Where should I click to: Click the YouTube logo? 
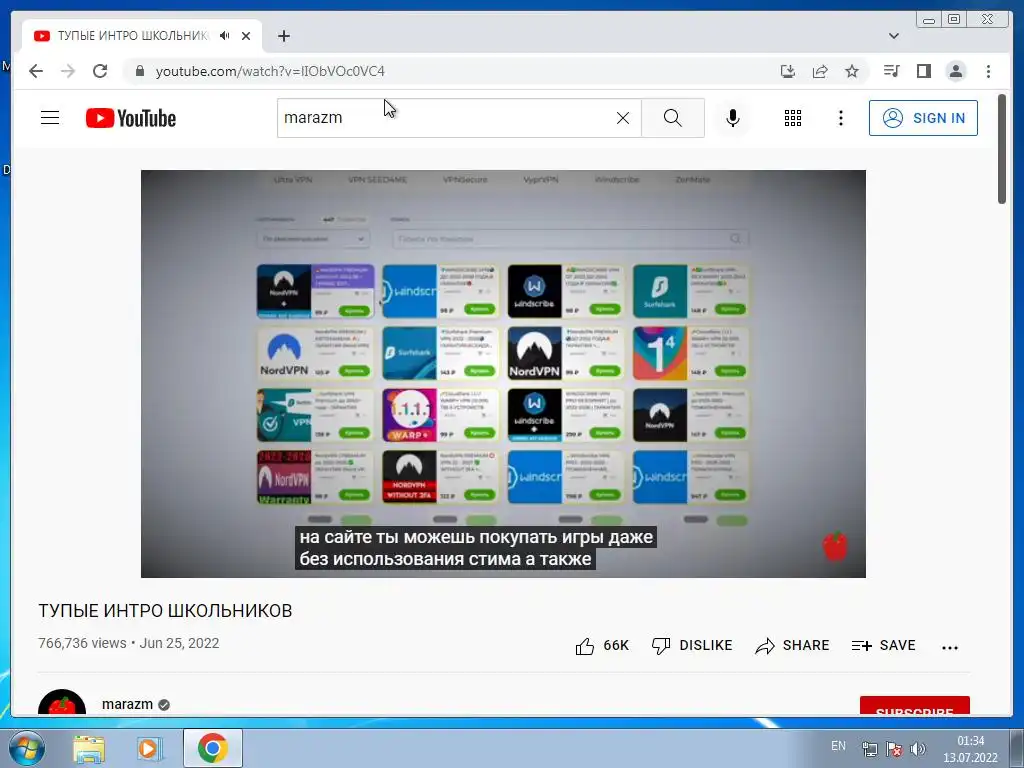click(131, 118)
